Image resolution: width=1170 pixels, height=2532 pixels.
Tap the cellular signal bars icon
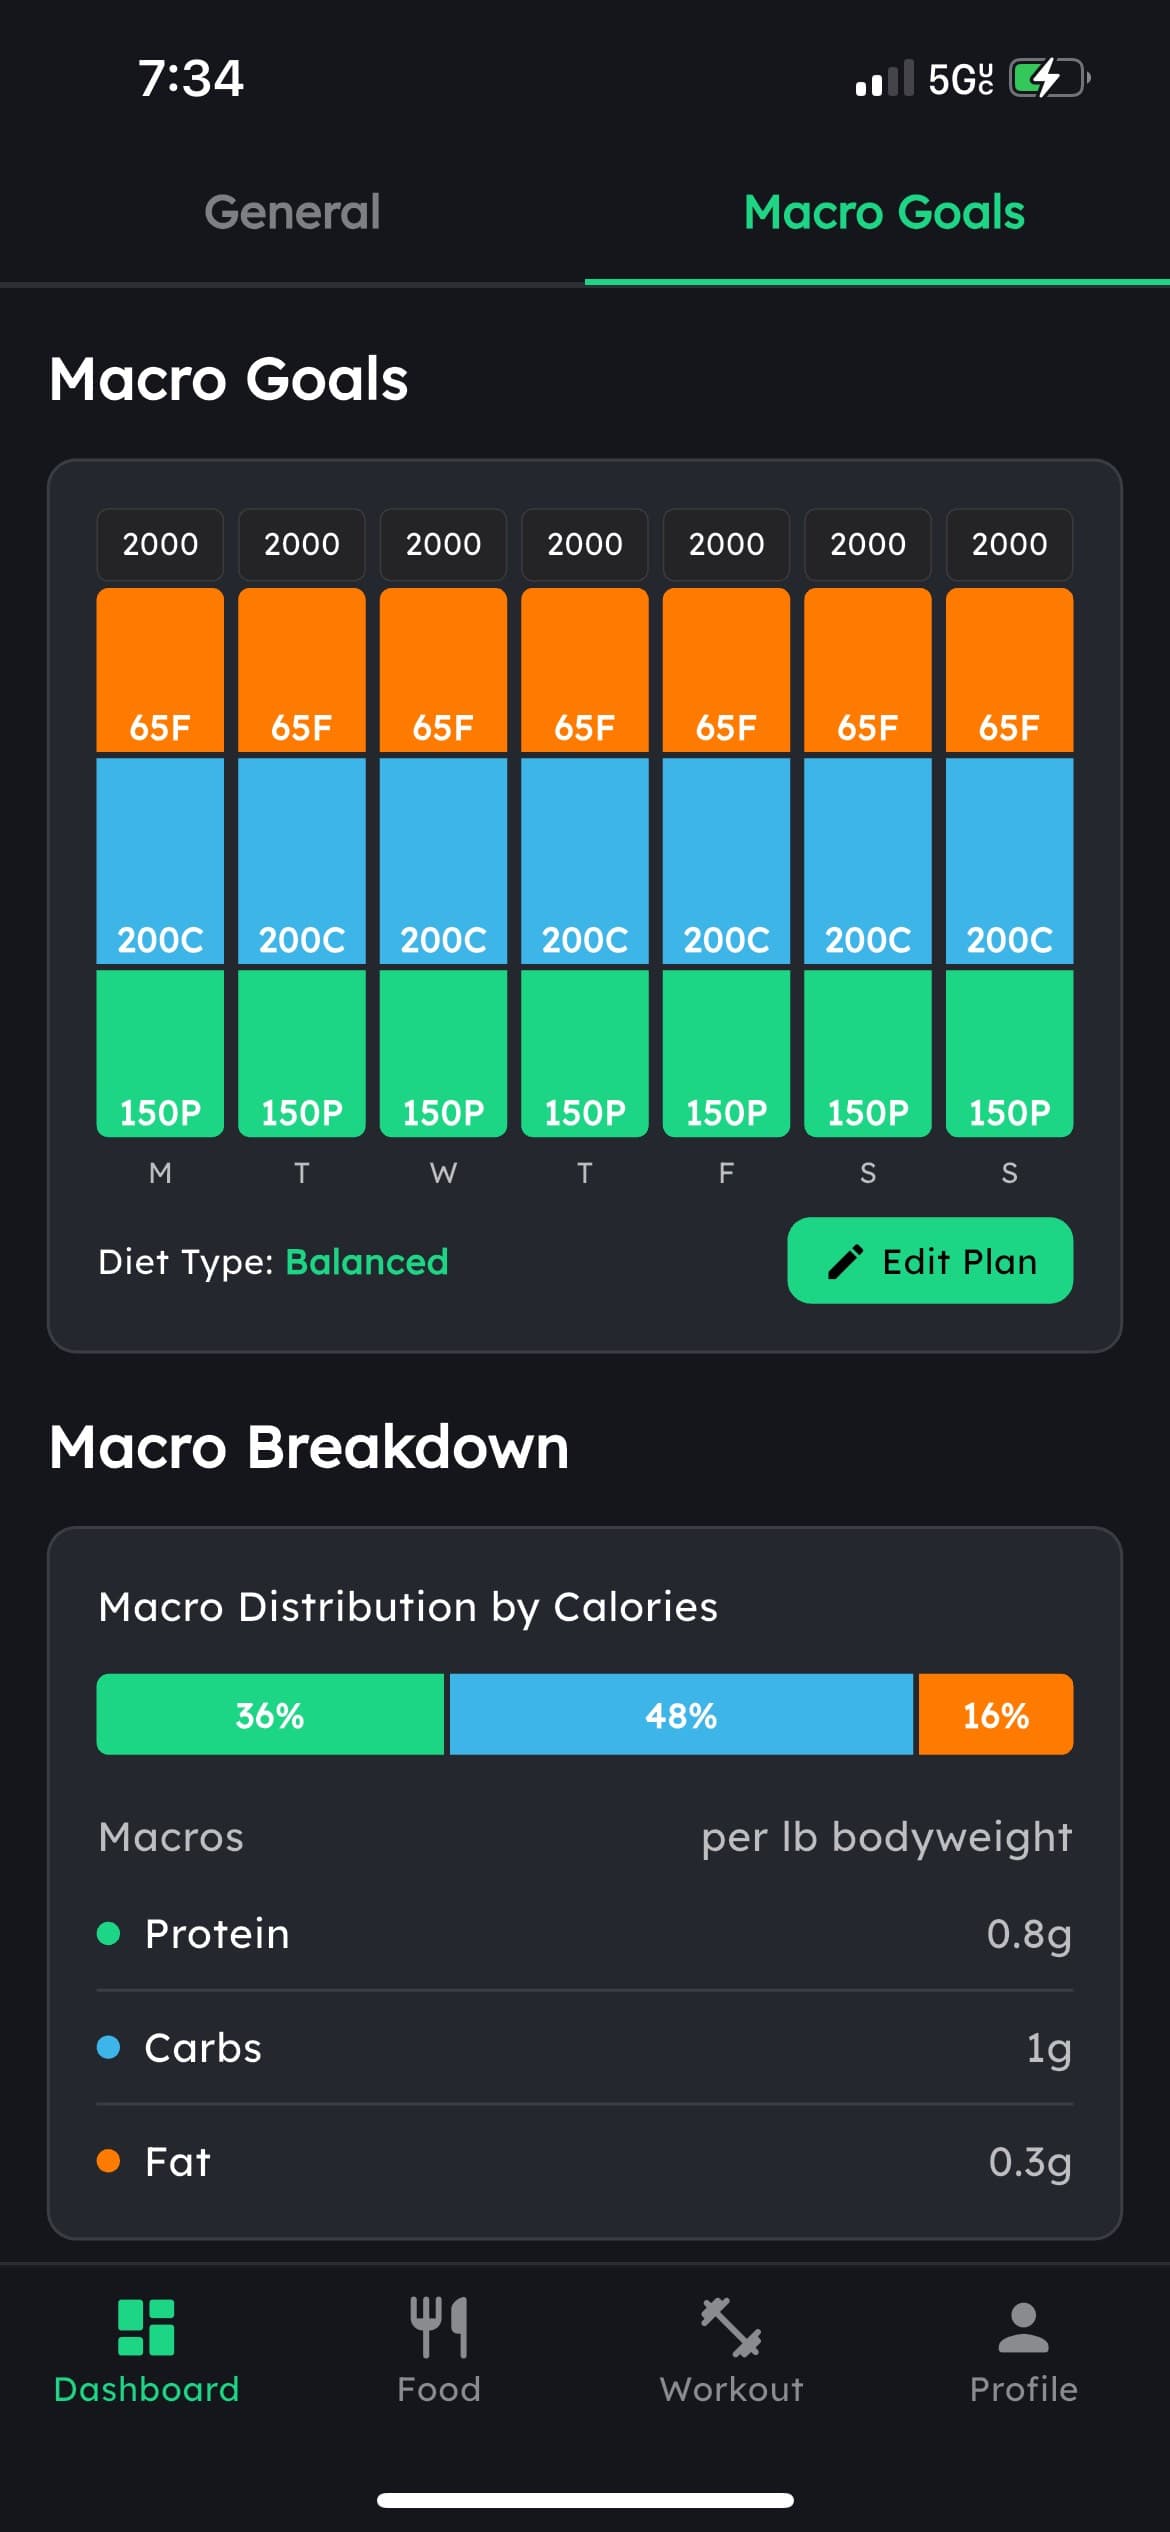(885, 78)
